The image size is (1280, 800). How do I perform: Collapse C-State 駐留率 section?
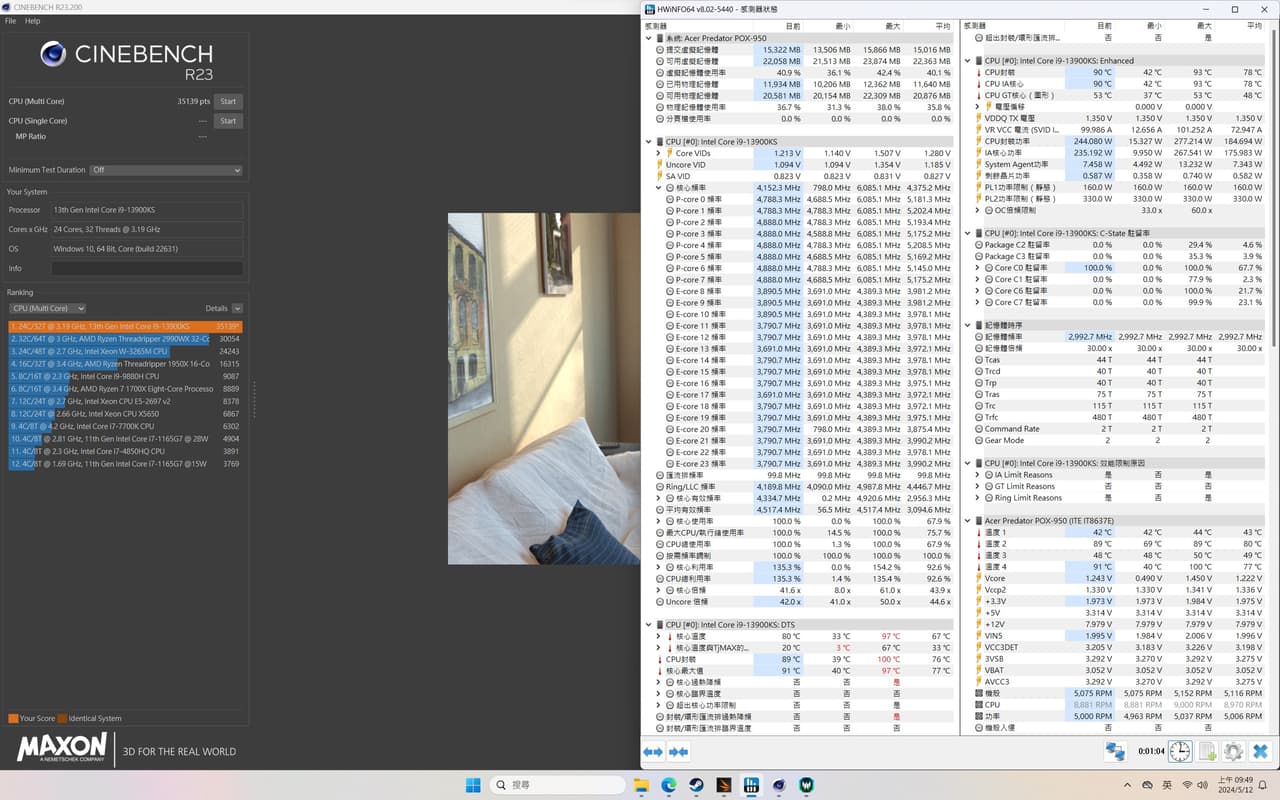968,233
